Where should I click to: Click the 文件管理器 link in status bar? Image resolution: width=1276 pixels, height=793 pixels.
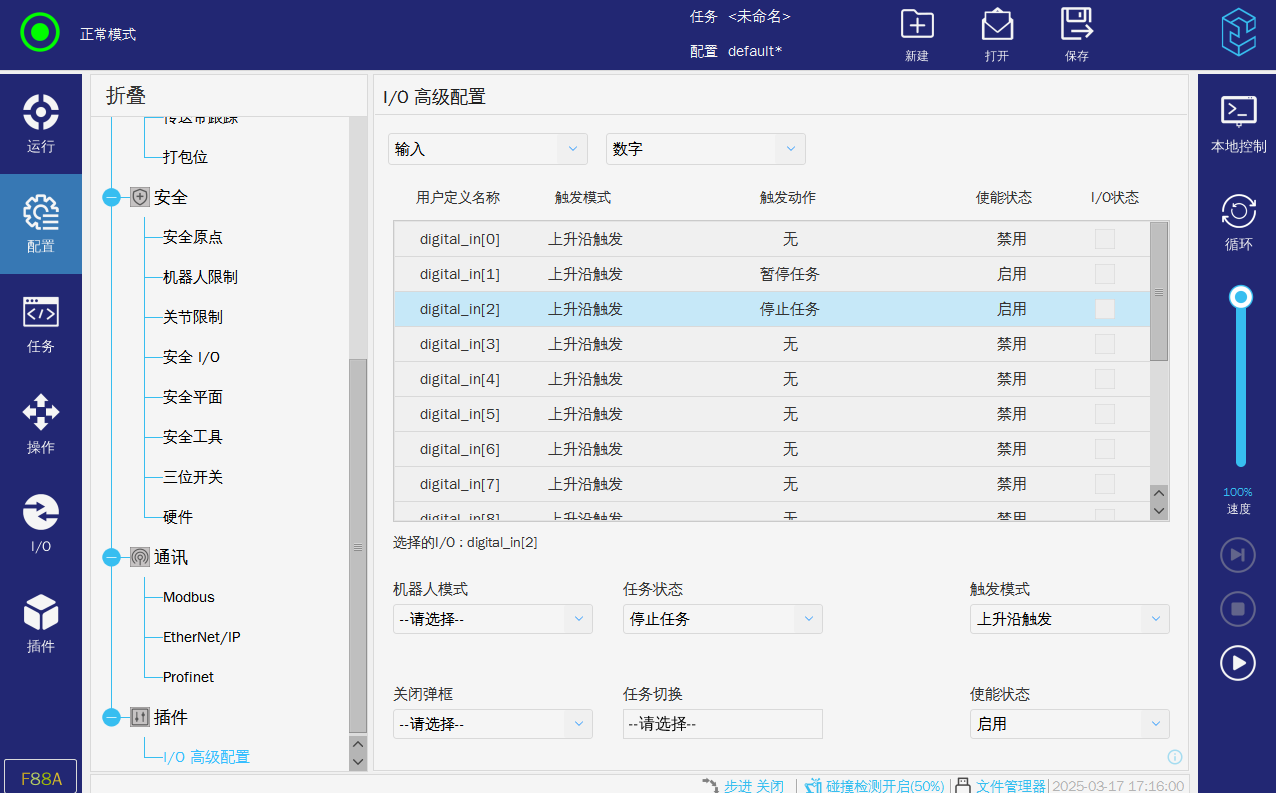point(1009,786)
